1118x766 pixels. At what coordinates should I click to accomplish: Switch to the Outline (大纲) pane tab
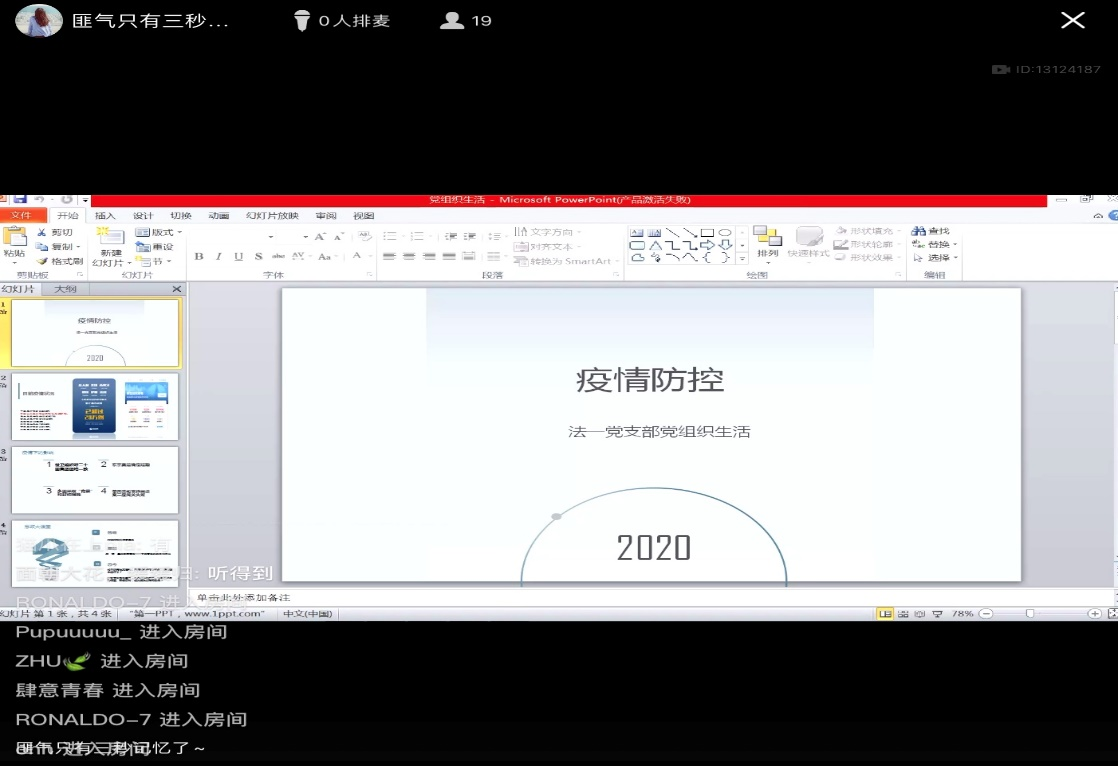pos(65,289)
